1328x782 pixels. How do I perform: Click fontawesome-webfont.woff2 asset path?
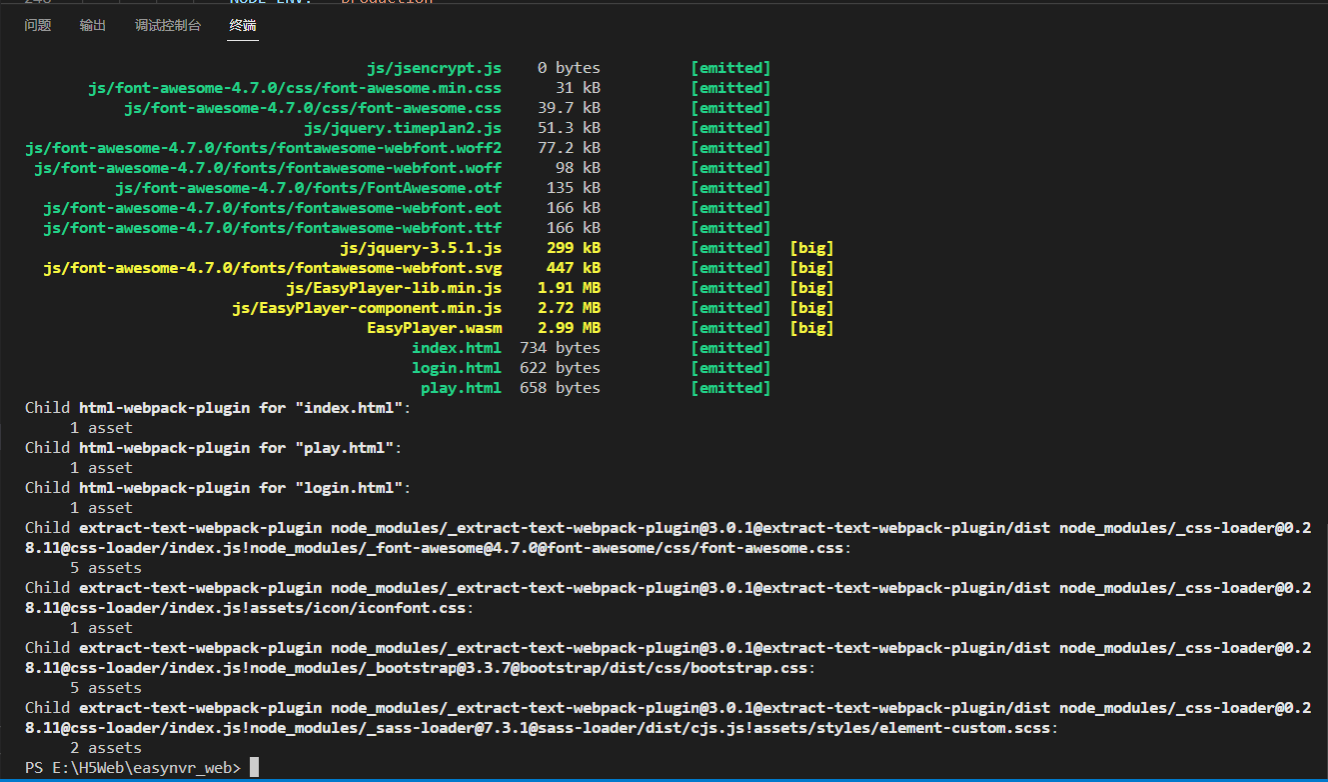pos(264,148)
